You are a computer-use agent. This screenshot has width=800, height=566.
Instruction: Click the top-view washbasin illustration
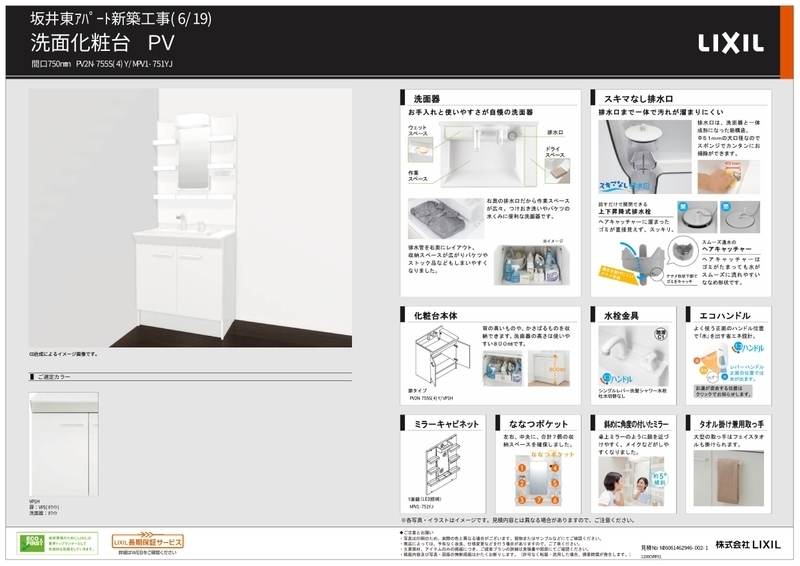point(488,155)
